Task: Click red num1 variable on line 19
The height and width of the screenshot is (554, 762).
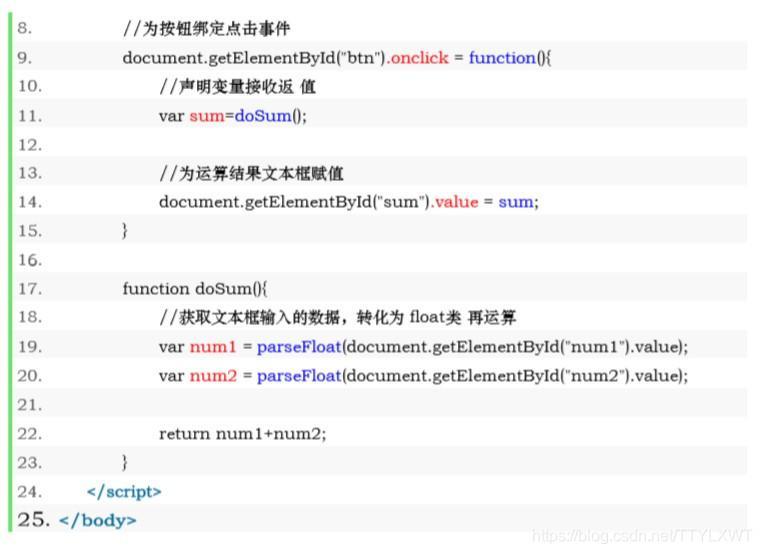Action: pyautogui.click(x=213, y=347)
